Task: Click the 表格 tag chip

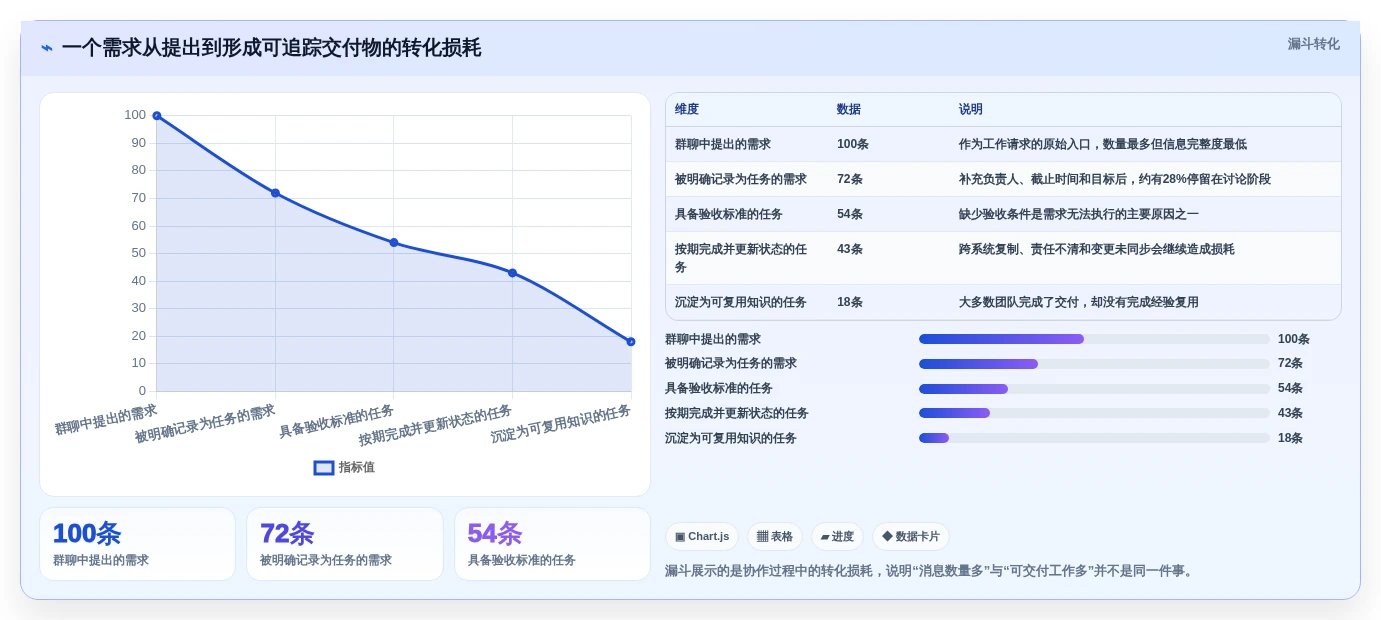Action: (x=775, y=536)
